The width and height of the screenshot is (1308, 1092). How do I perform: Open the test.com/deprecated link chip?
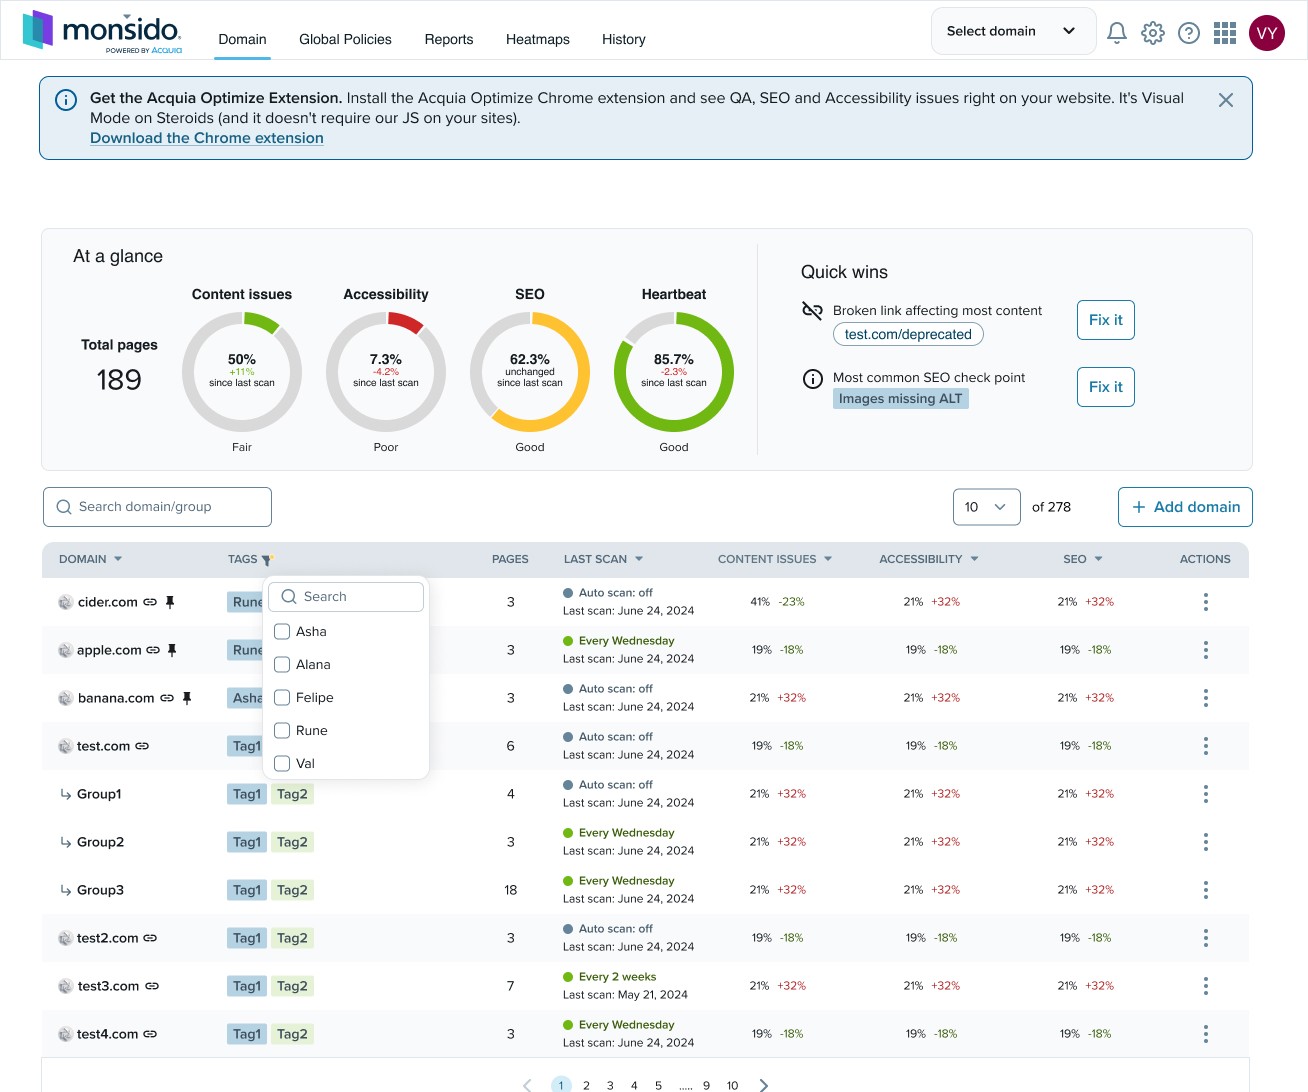(908, 334)
